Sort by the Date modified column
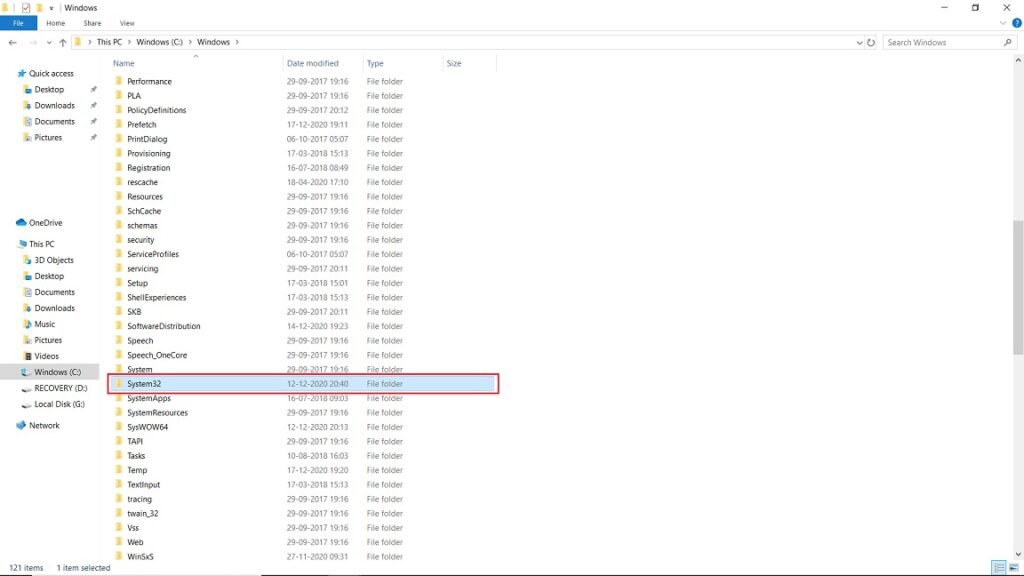The height and width of the screenshot is (576, 1024). [313, 63]
